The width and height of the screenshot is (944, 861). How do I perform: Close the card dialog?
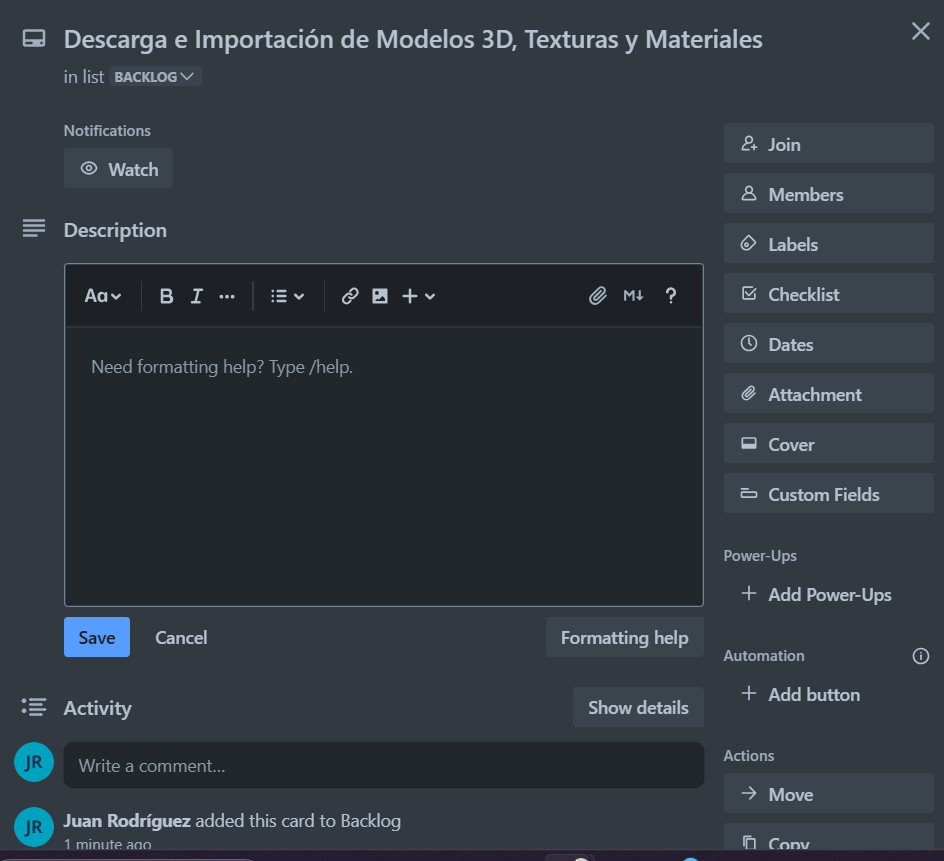click(921, 31)
